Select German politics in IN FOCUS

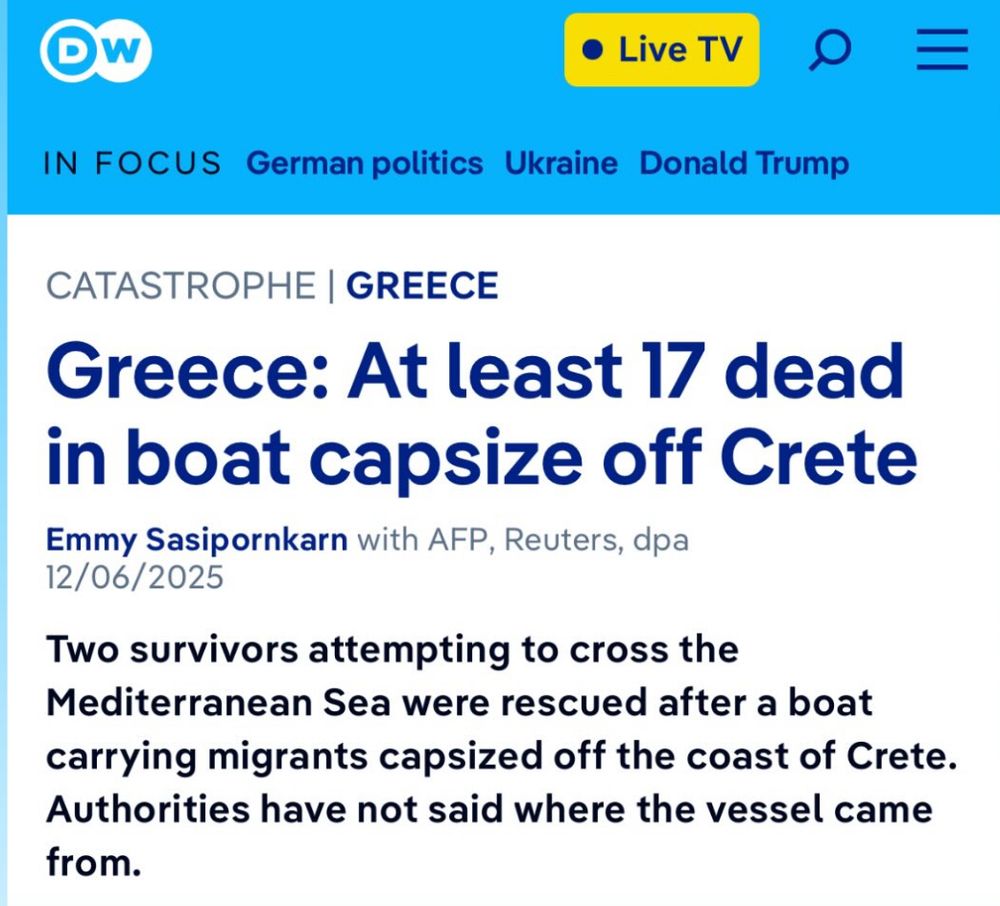pos(365,163)
